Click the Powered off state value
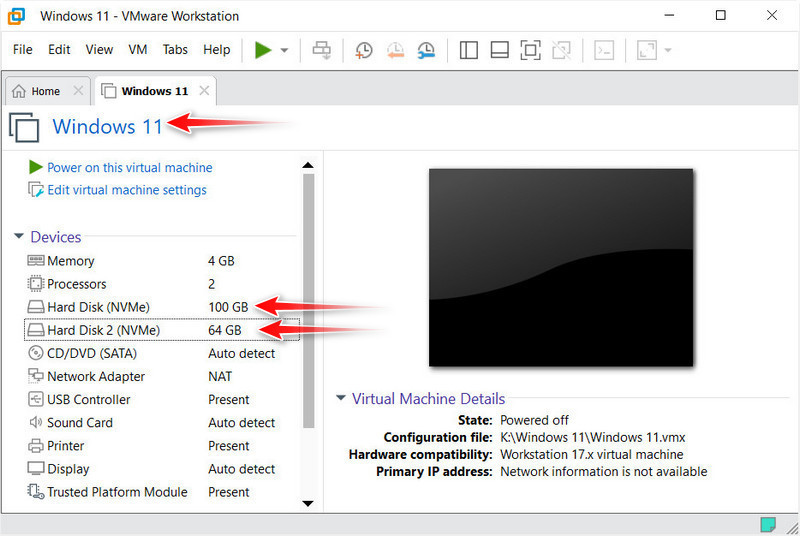The height and width of the screenshot is (536, 800). 534,420
